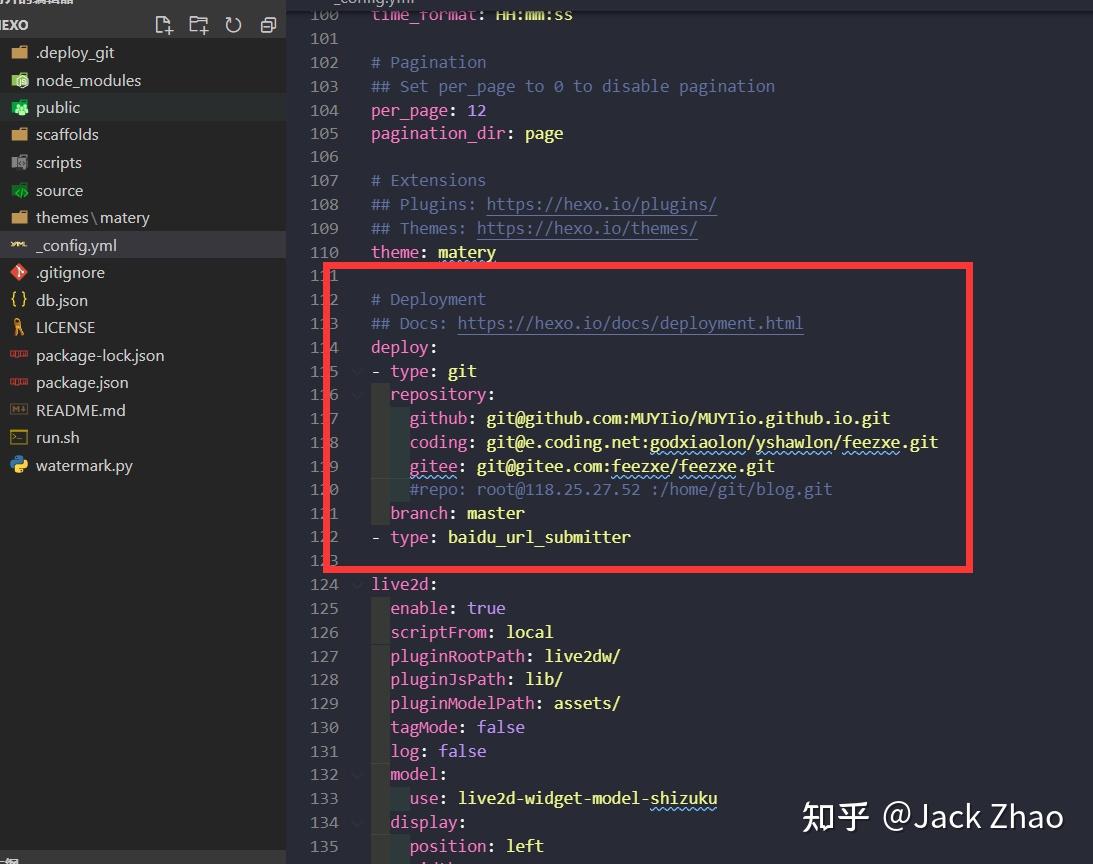Viewport: 1093px width, 864px height.
Task: Collapse the live2d code fold
Action: (357, 584)
